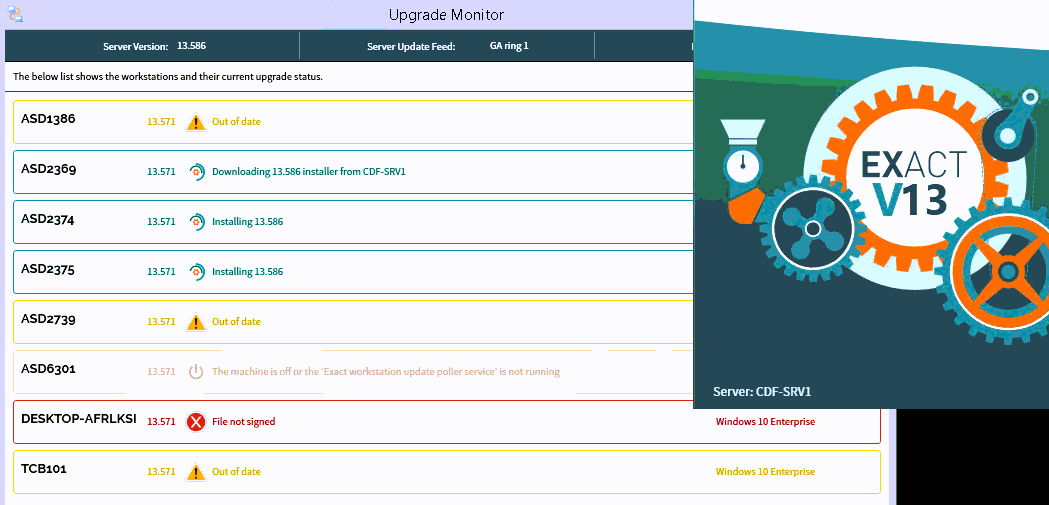
Task: Click the GA ring 1 update feed value
Action: click(x=509, y=46)
